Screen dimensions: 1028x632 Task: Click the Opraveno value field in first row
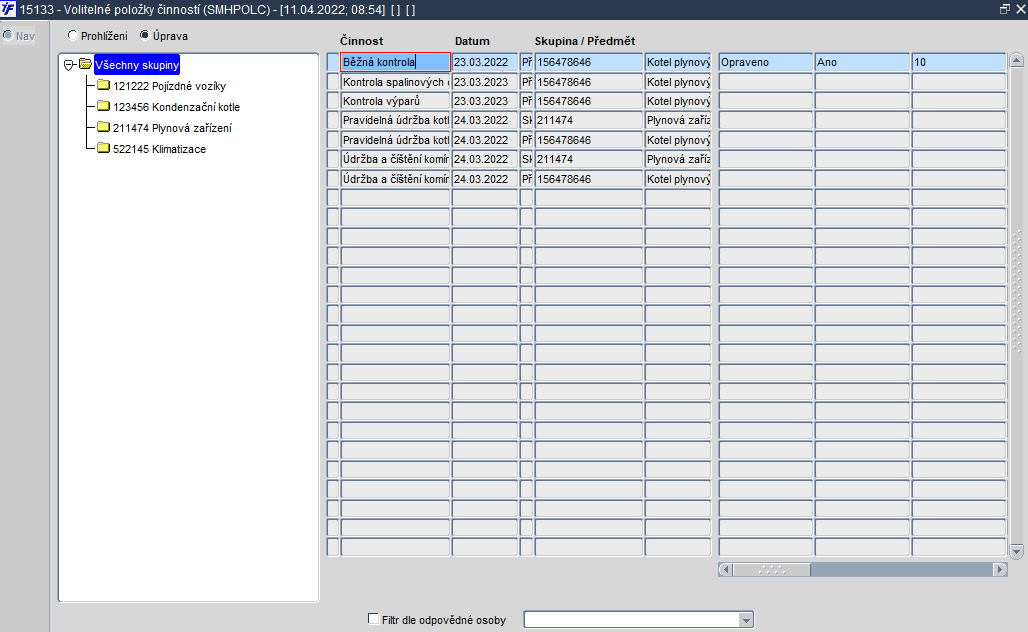tap(765, 62)
